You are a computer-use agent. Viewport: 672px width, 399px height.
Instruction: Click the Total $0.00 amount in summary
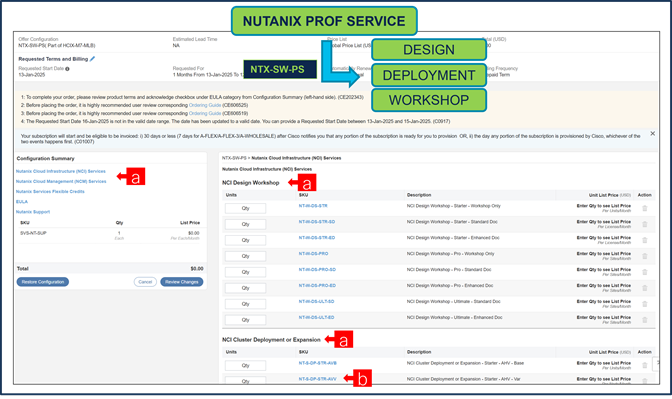click(197, 269)
